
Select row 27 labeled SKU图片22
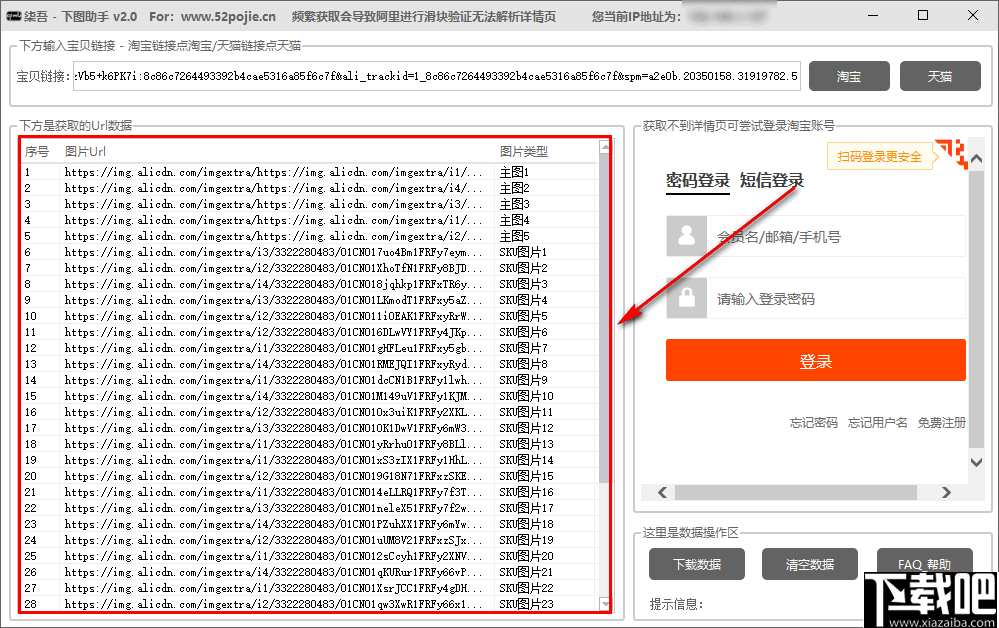pyautogui.click(x=310, y=588)
